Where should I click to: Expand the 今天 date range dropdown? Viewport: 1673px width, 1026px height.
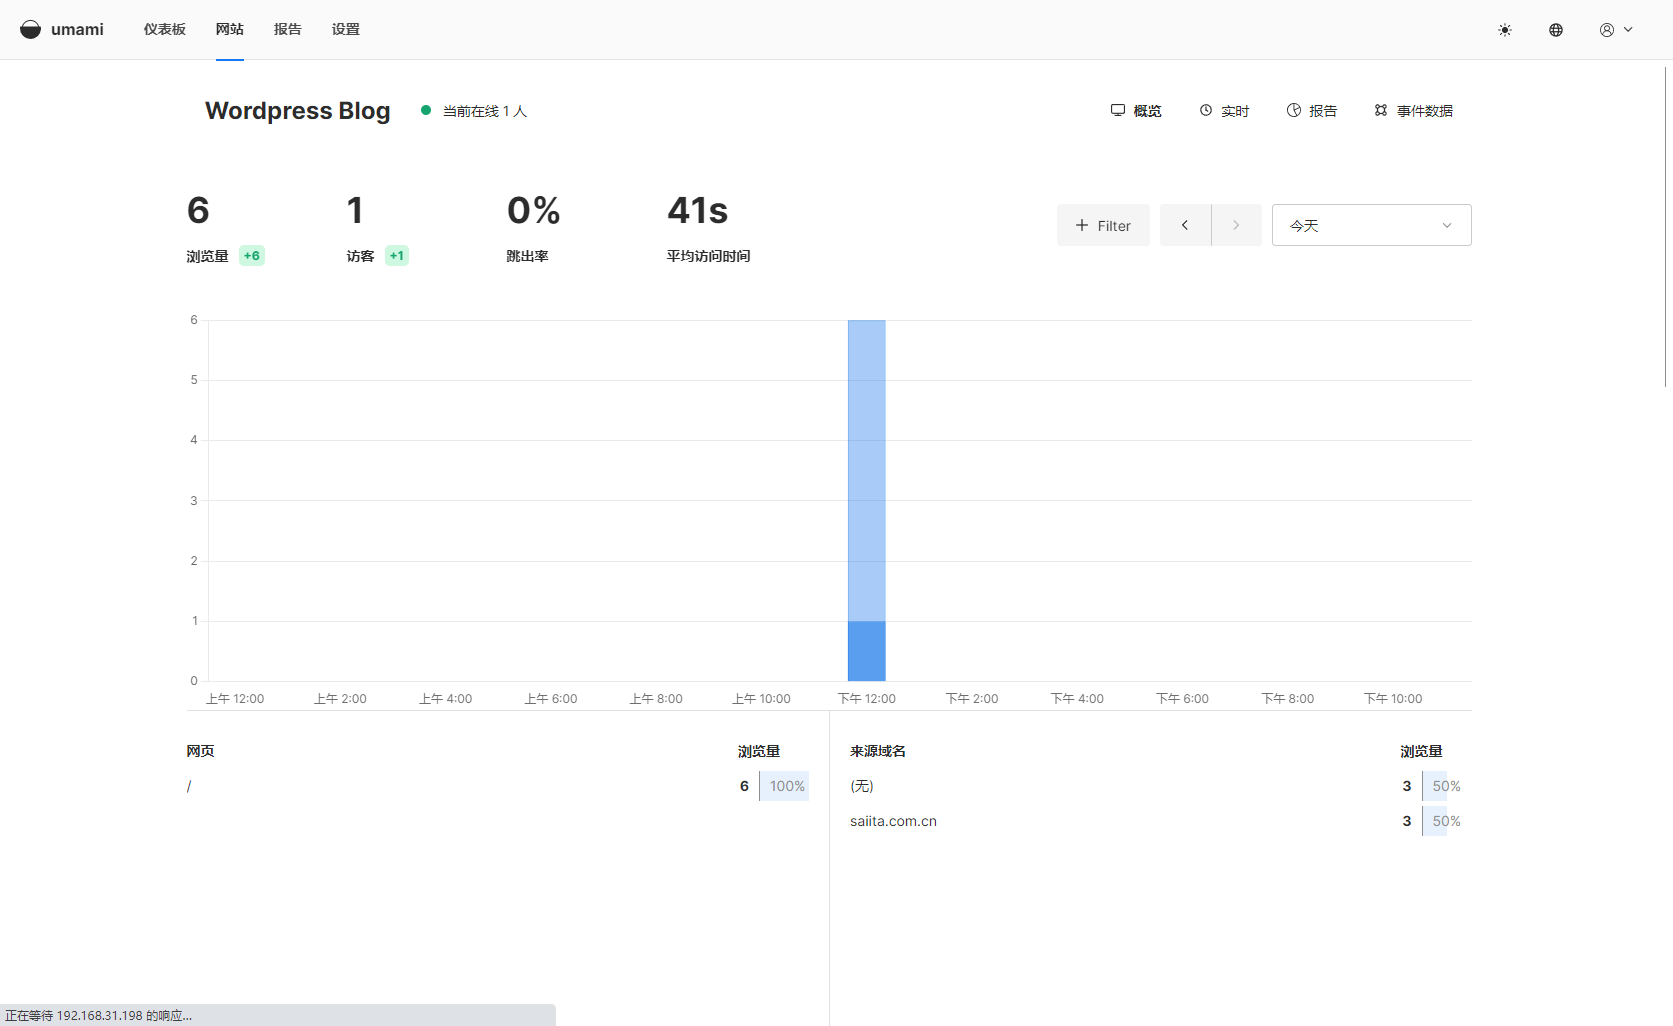(1371, 225)
